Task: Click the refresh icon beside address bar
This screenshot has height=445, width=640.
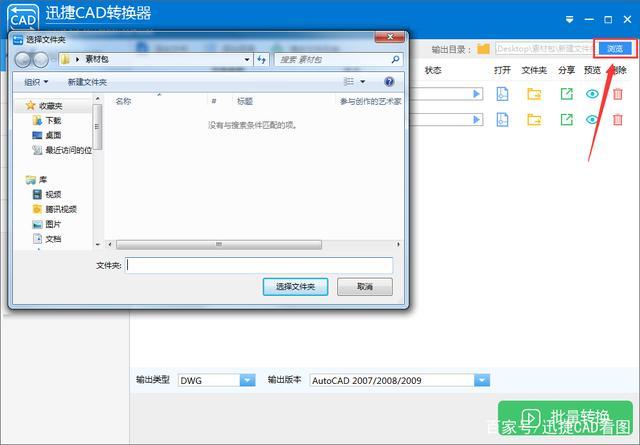Action: (x=261, y=60)
